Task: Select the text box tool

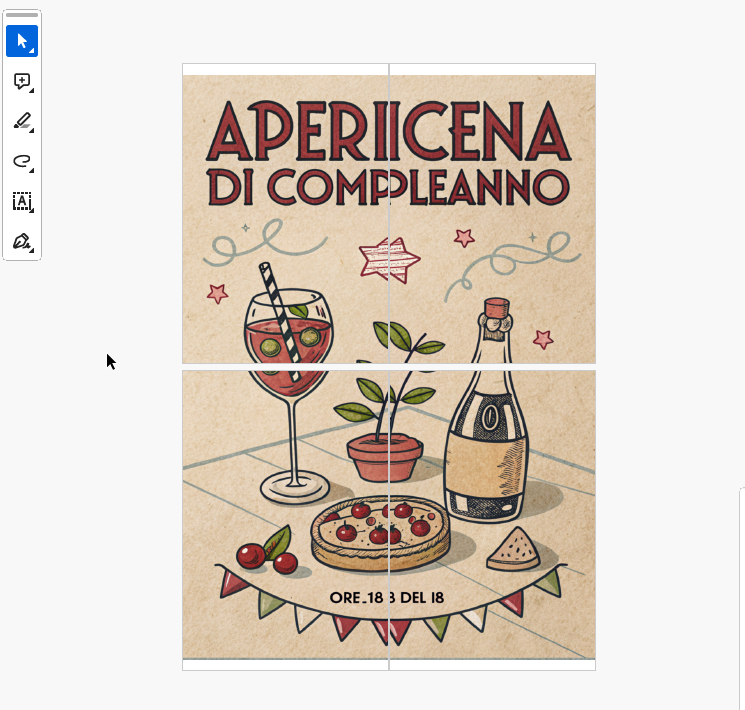Action: pyautogui.click(x=22, y=201)
